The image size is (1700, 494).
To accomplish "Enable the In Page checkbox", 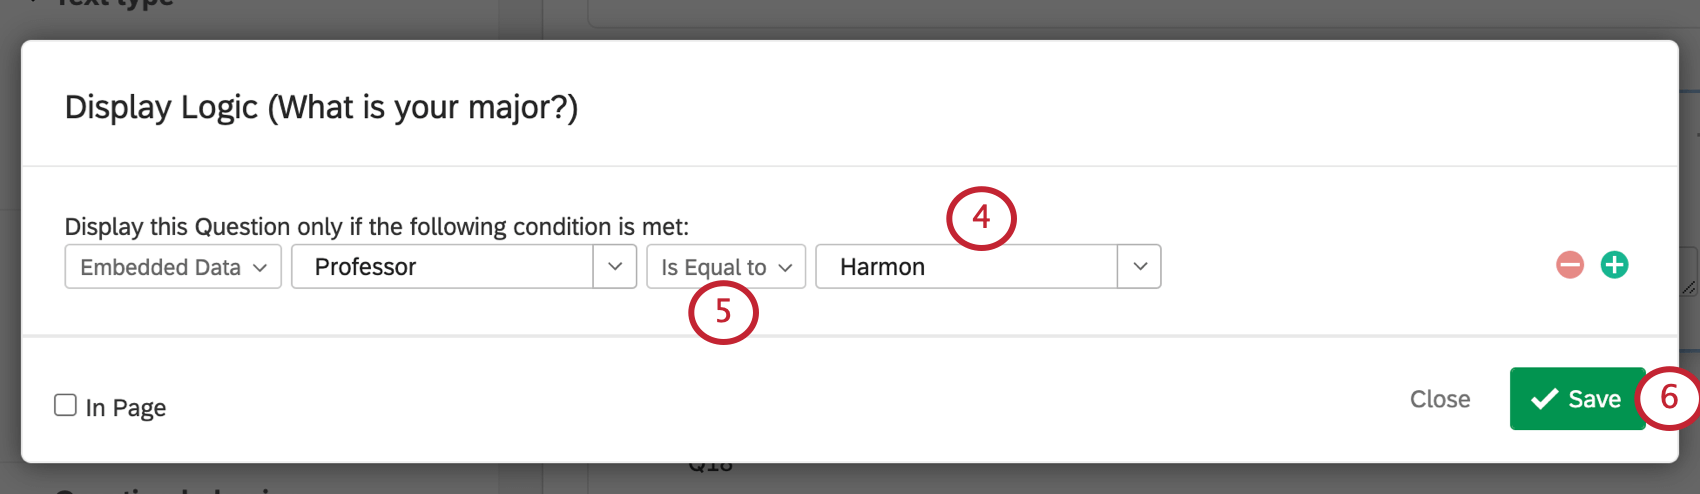I will [x=65, y=405].
